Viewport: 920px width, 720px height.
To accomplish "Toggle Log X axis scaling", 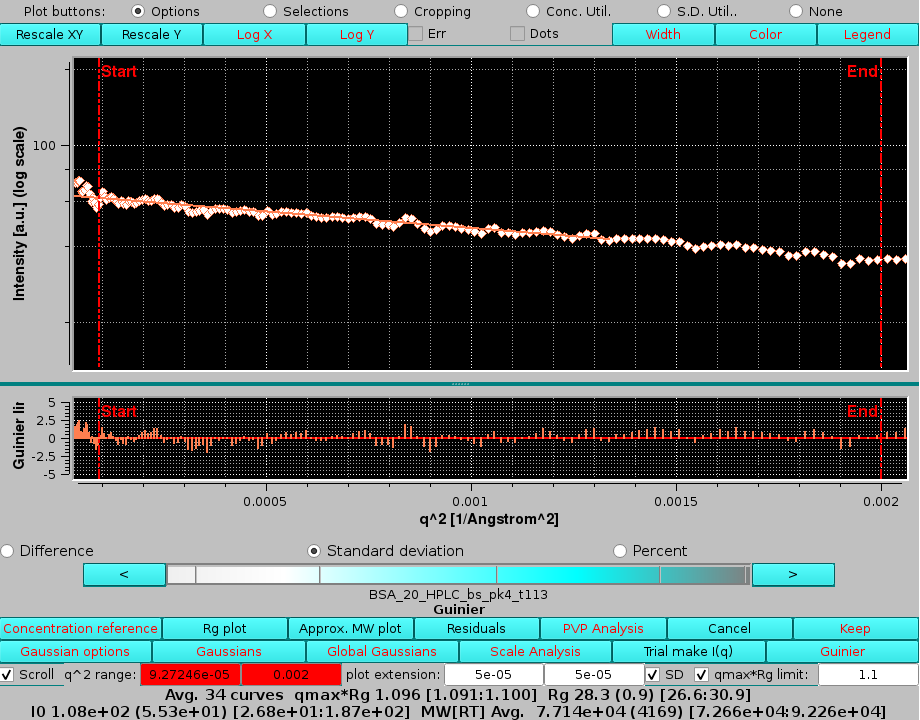I will [x=254, y=33].
